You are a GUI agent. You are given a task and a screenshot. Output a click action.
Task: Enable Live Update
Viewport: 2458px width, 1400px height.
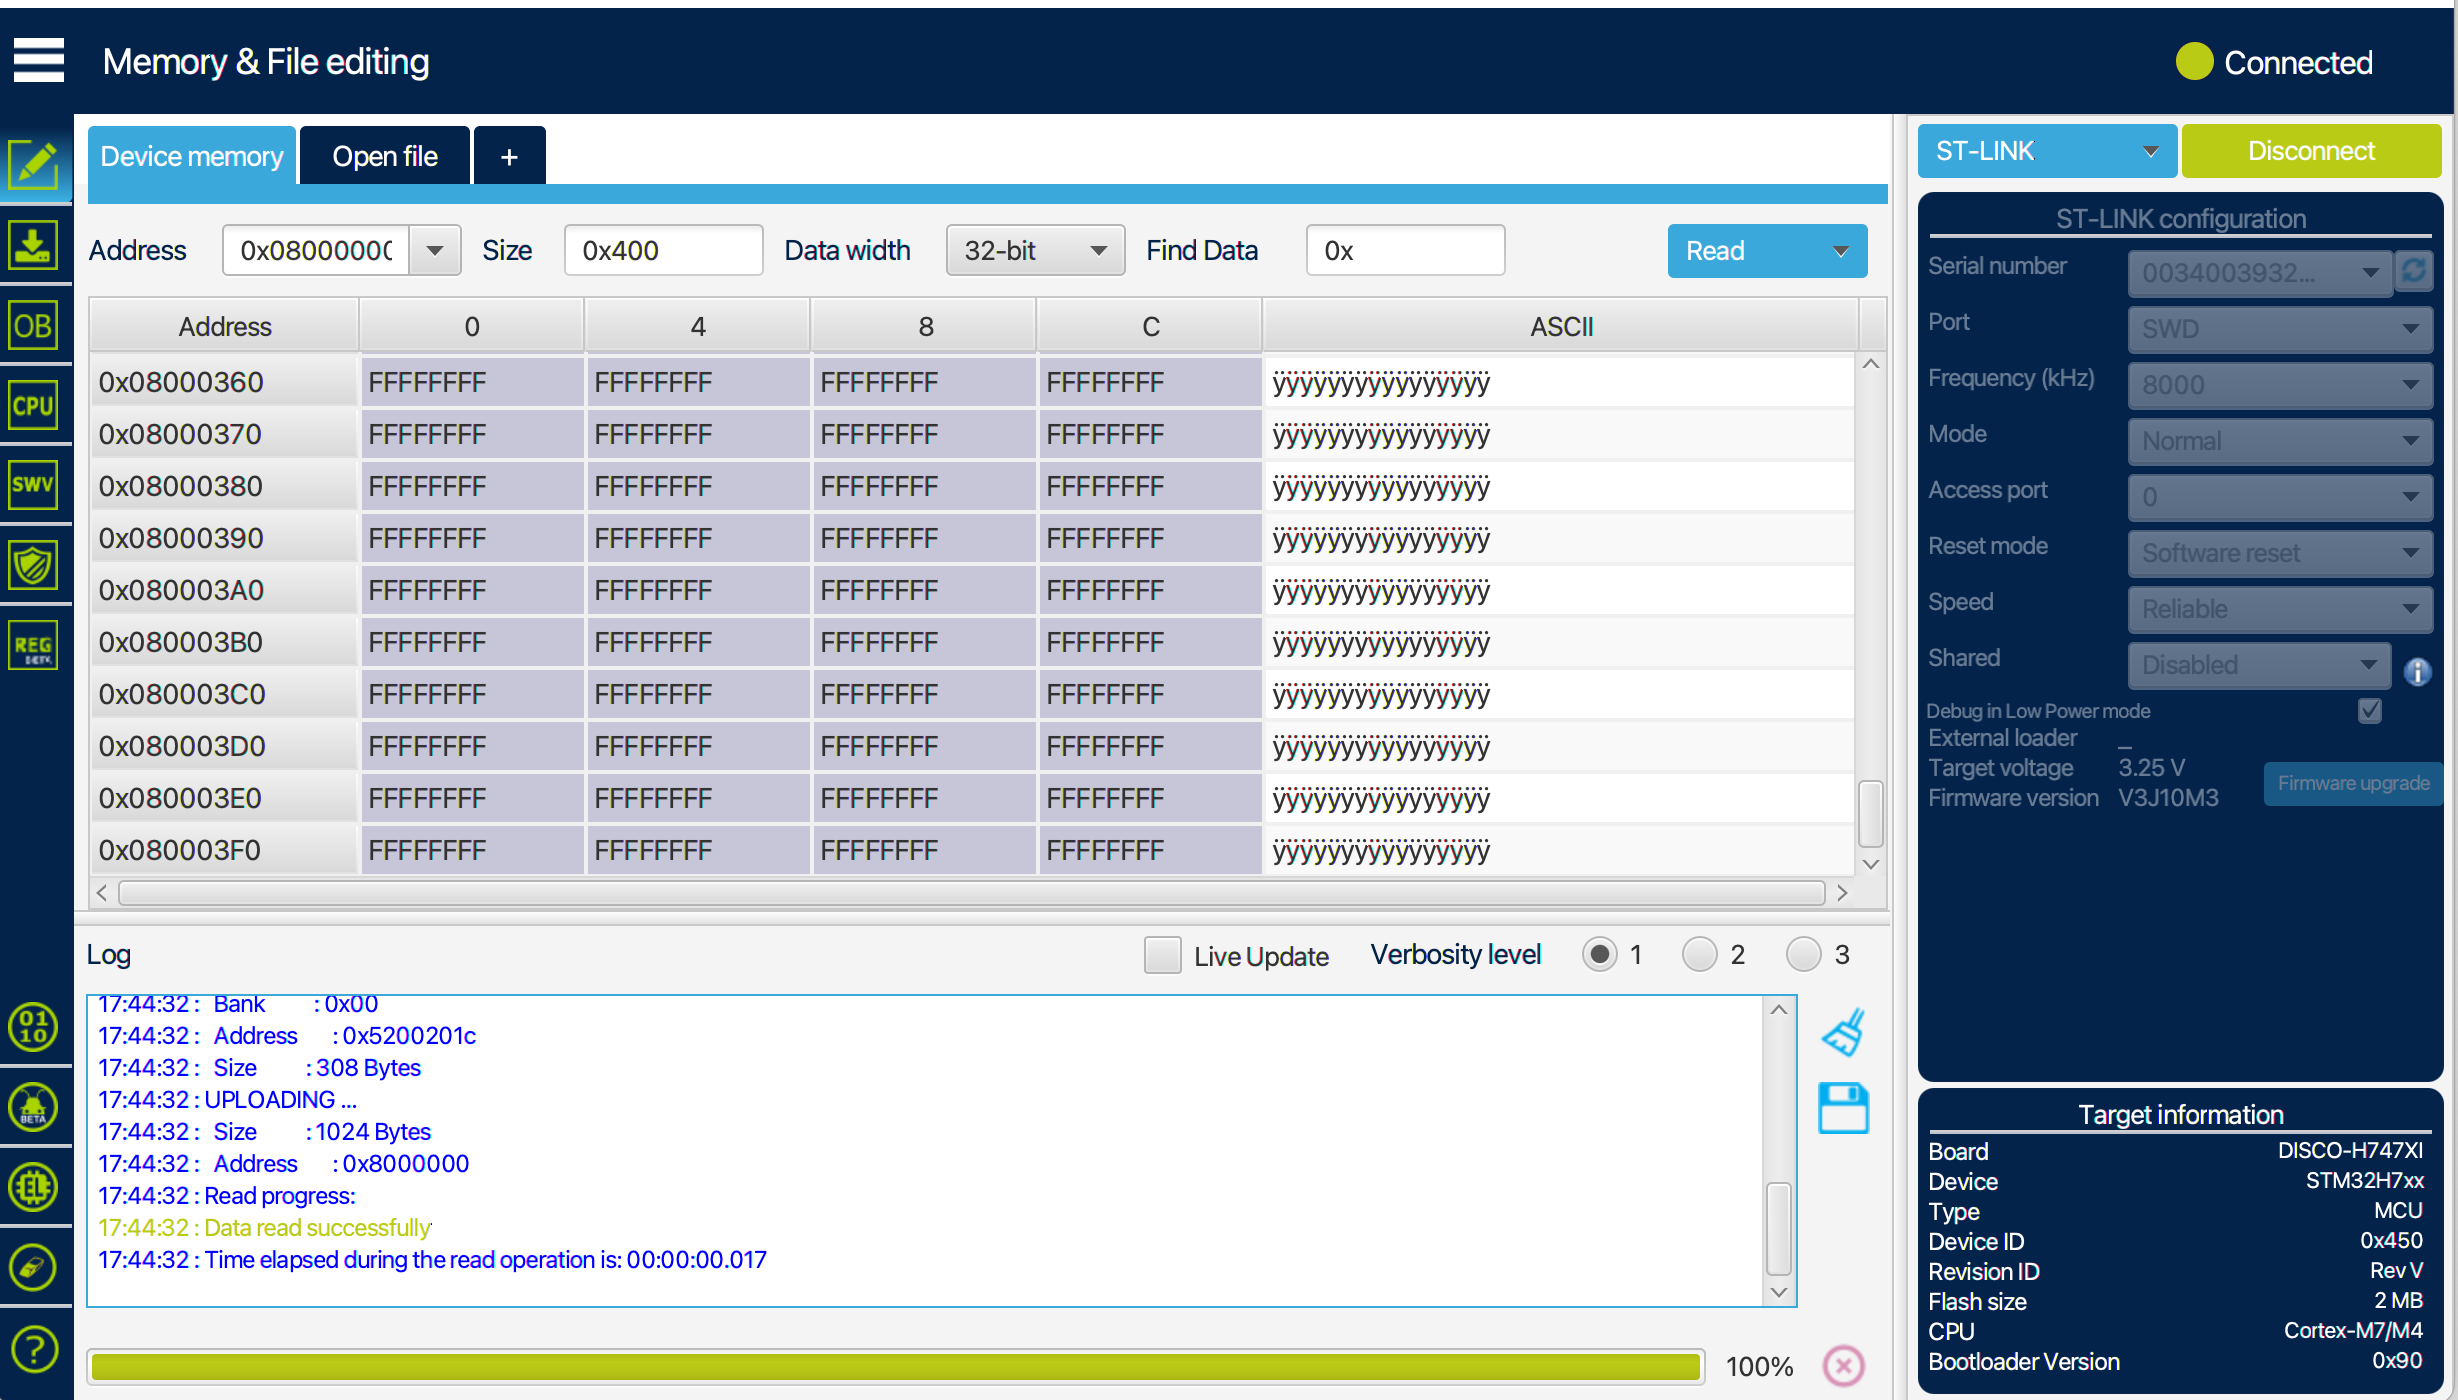point(1162,955)
